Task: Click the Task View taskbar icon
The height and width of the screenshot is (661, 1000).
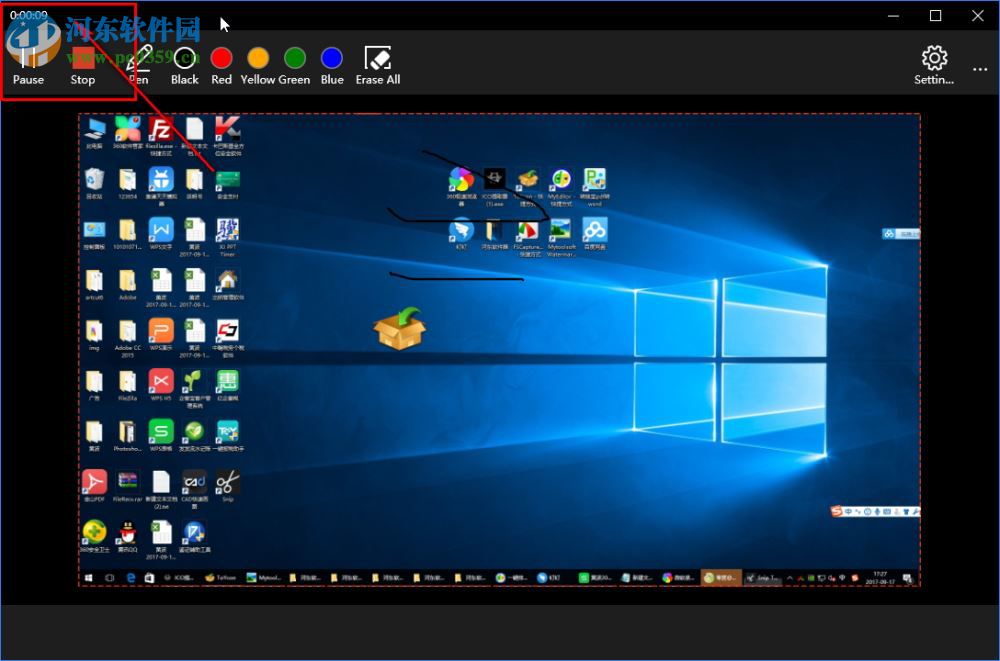Action: point(110,578)
